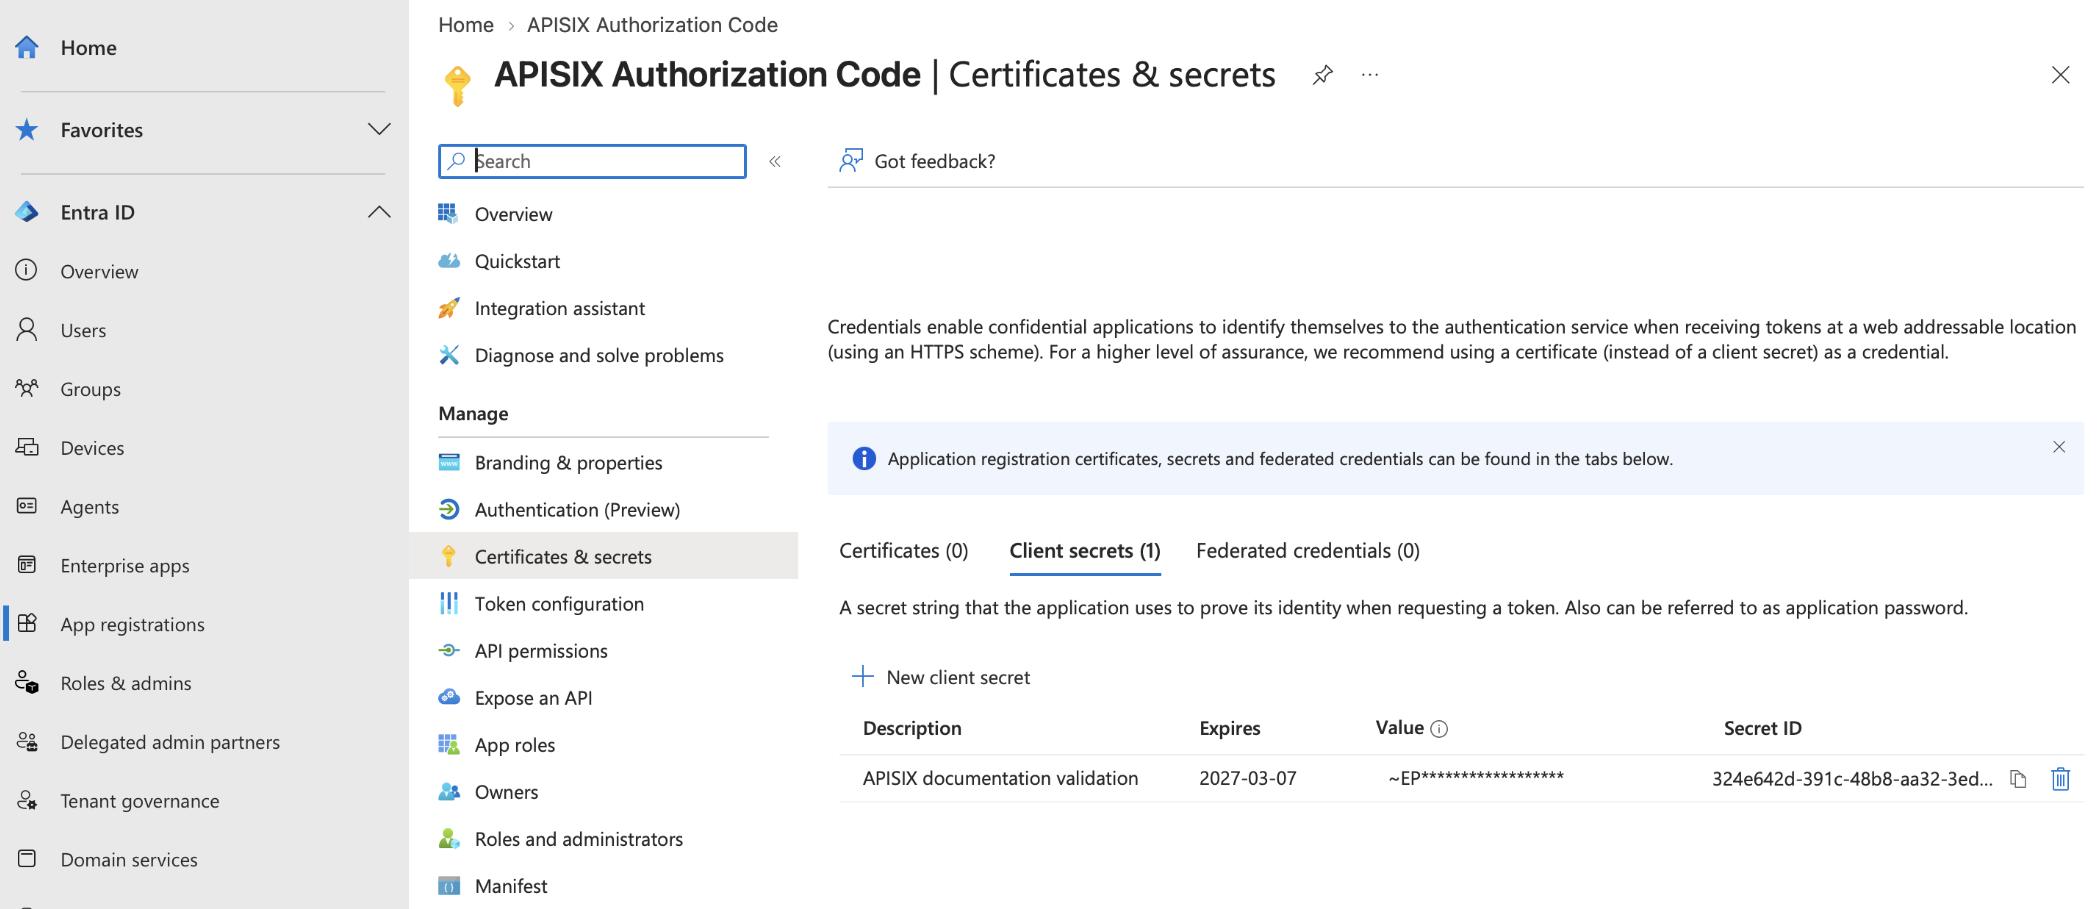Screen dimensions: 2098x909
Task: Go to Home breadcrumb link
Action: tap(466, 25)
